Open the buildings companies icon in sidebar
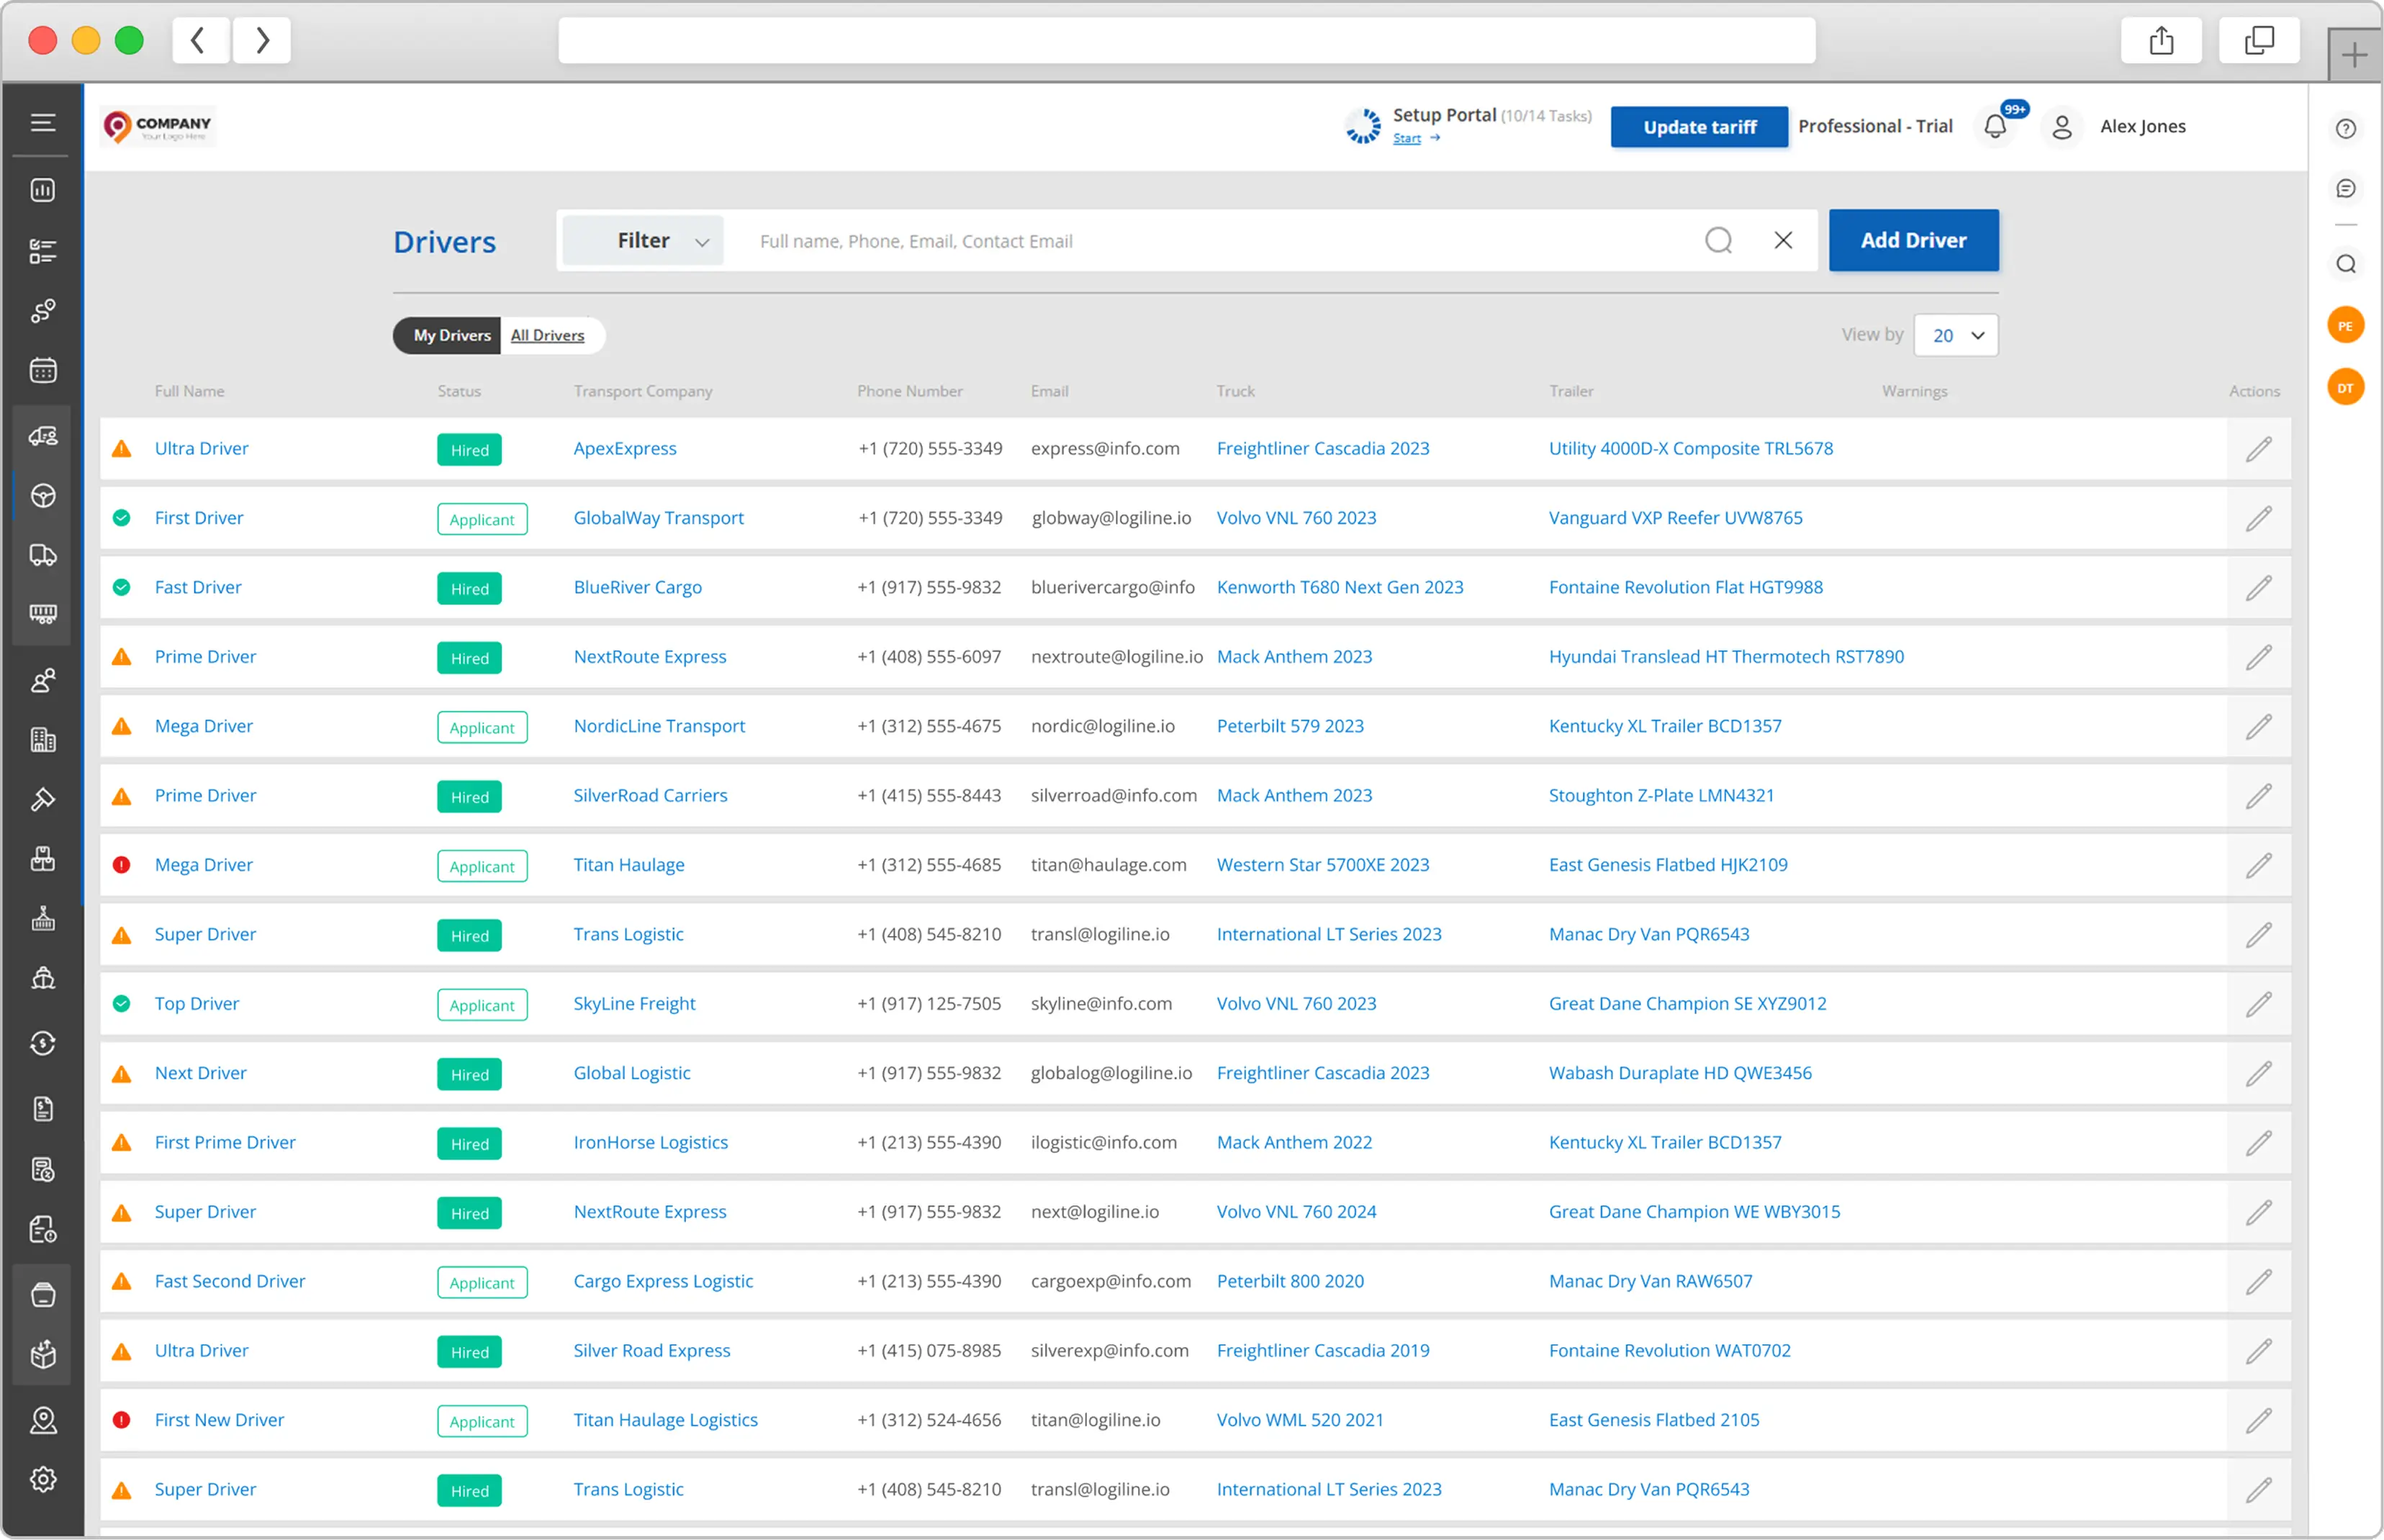The width and height of the screenshot is (2384, 1540). click(42, 740)
